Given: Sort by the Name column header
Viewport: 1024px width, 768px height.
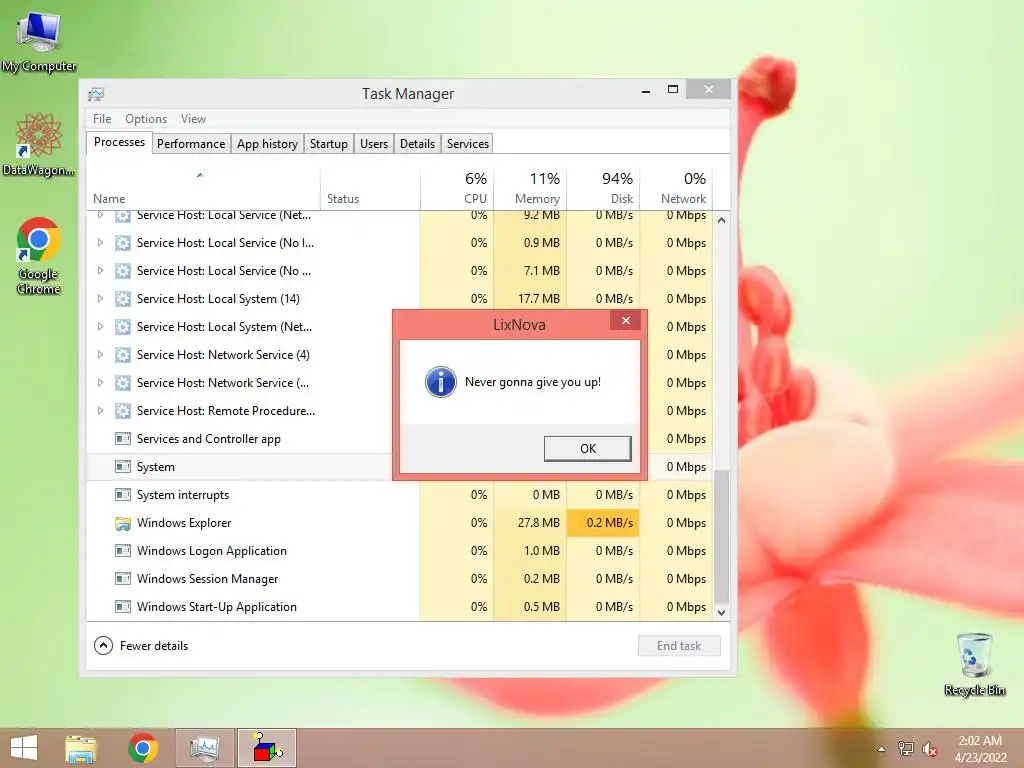Looking at the screenshot, I should pyautogui.click(x=203, y=189).
